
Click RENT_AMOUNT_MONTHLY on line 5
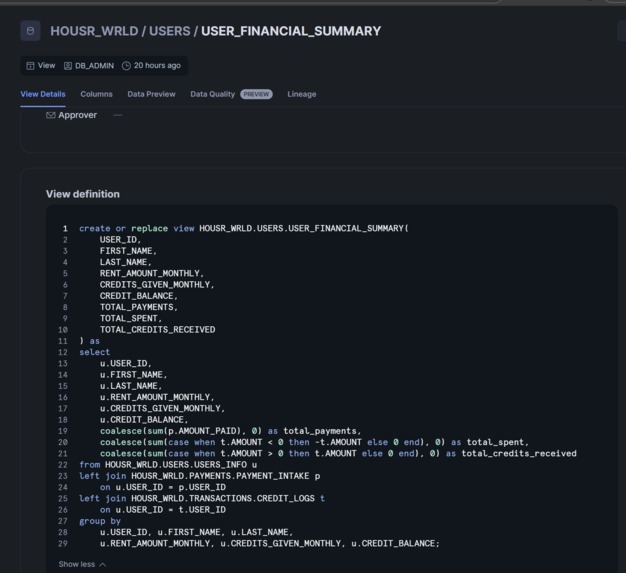(150, 274)
